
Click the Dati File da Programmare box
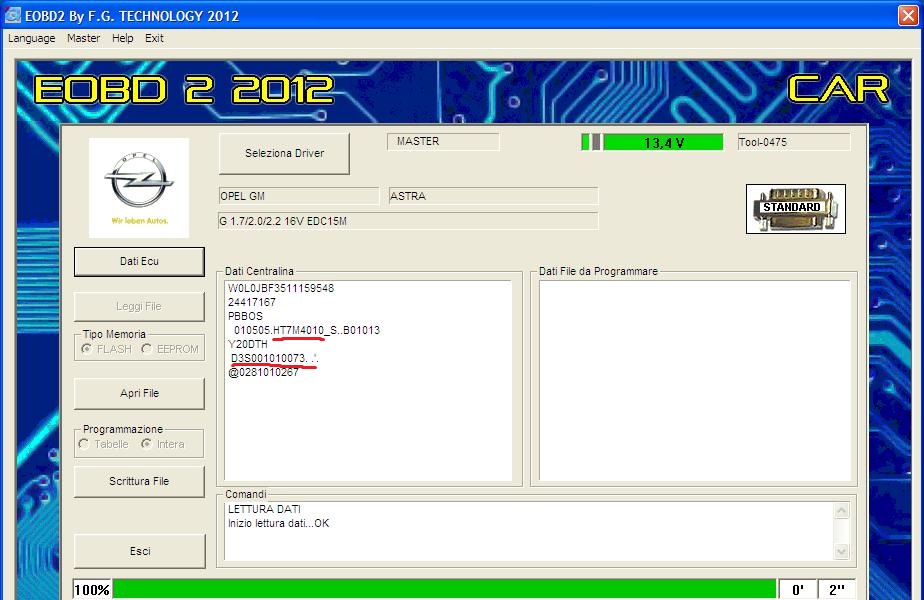coord(695,380)
